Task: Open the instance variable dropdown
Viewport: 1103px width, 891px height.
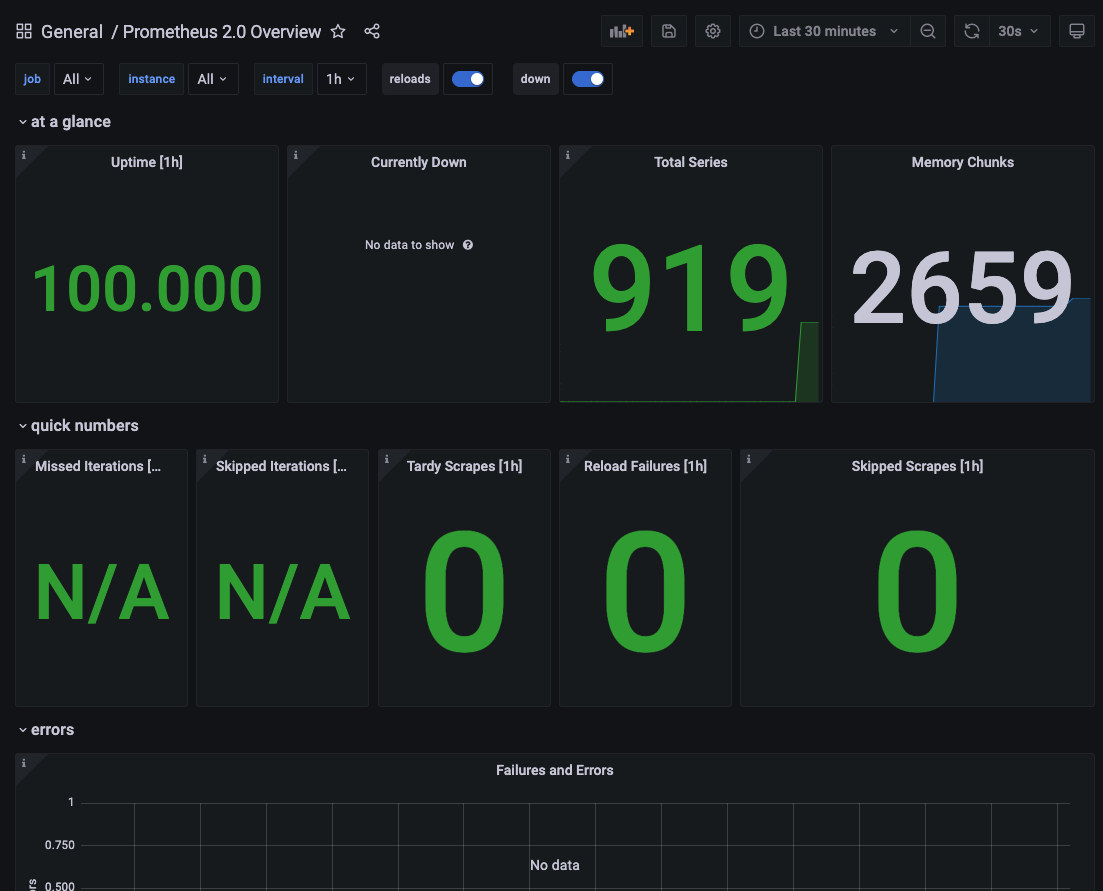Action: 213,79
